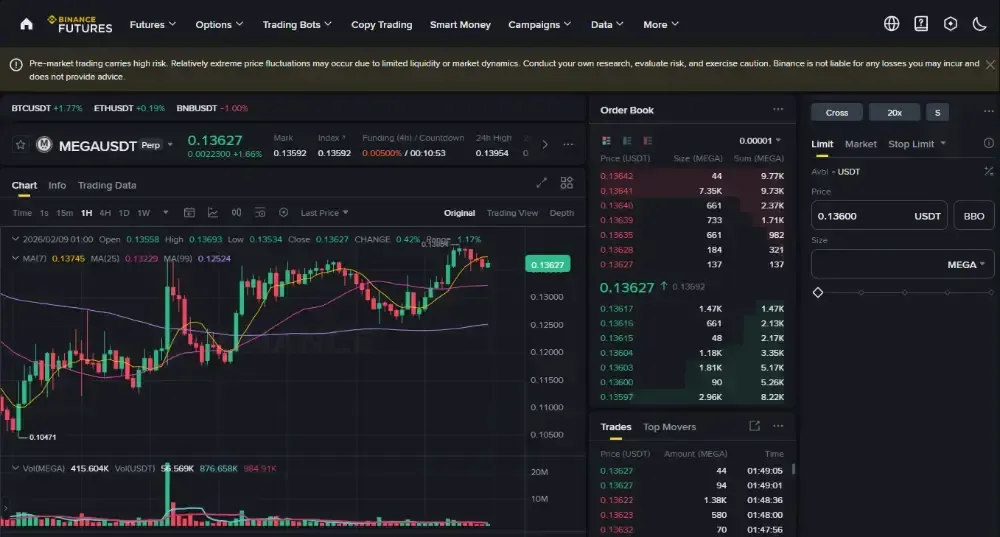Select the 1D time interval

(124, 213)
